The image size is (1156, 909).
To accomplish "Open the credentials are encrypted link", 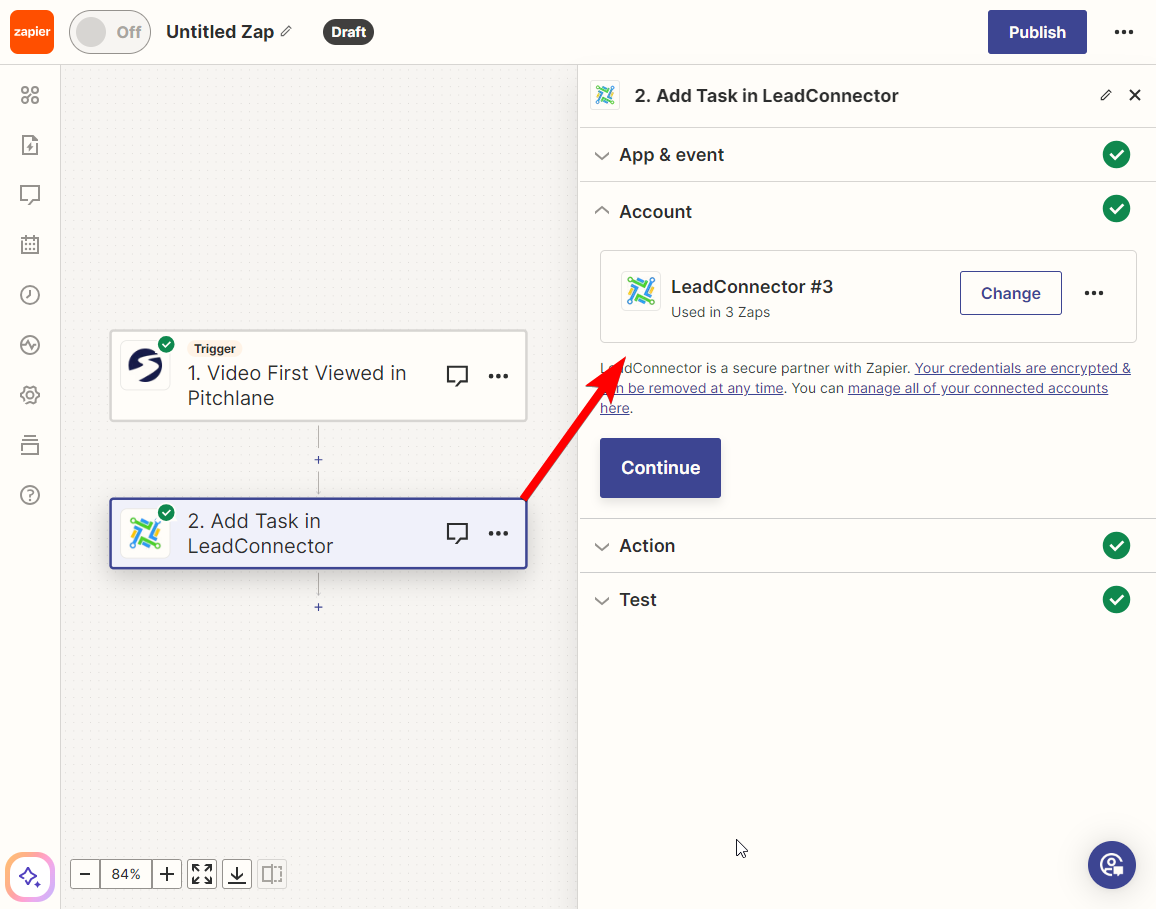I will pyautogui.click(x=1023, y=368).
